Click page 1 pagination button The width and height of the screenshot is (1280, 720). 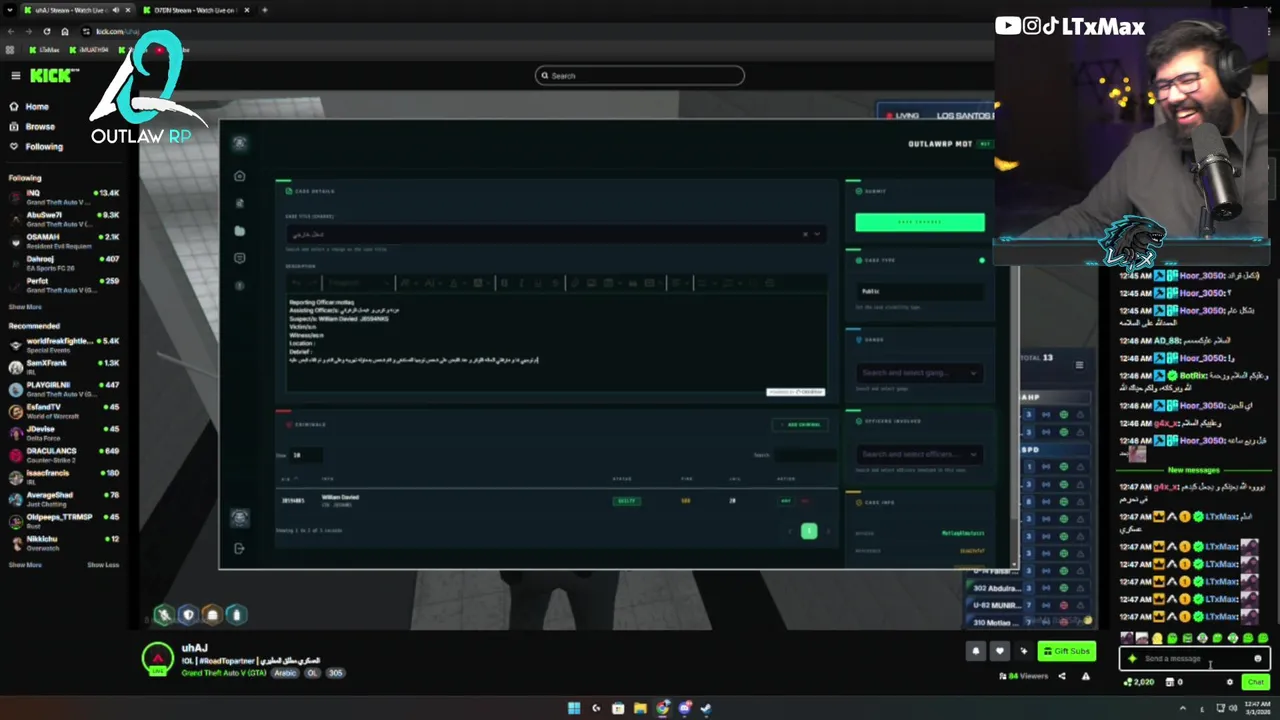pyautogui.click(x=808, y=531)
